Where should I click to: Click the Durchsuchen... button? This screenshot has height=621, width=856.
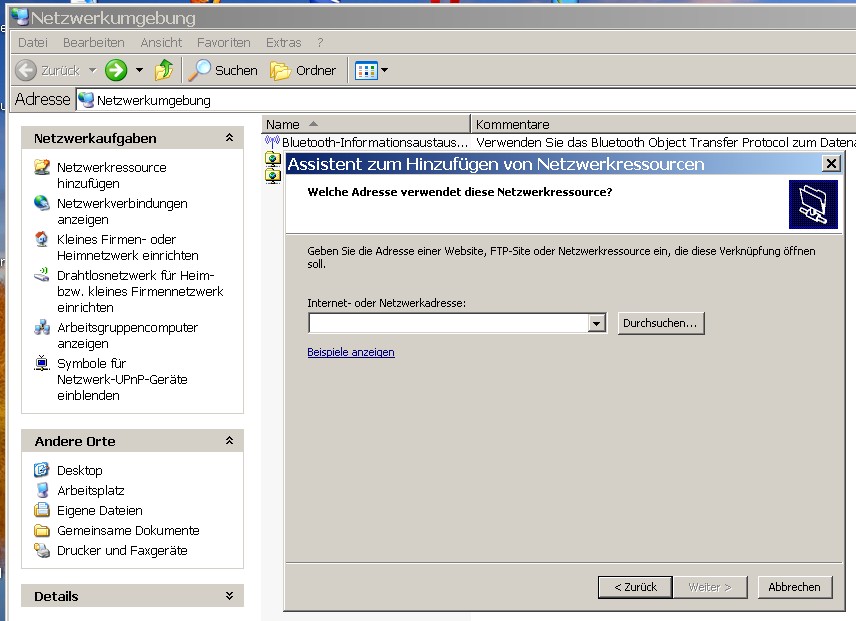click(x=661, y=323)
